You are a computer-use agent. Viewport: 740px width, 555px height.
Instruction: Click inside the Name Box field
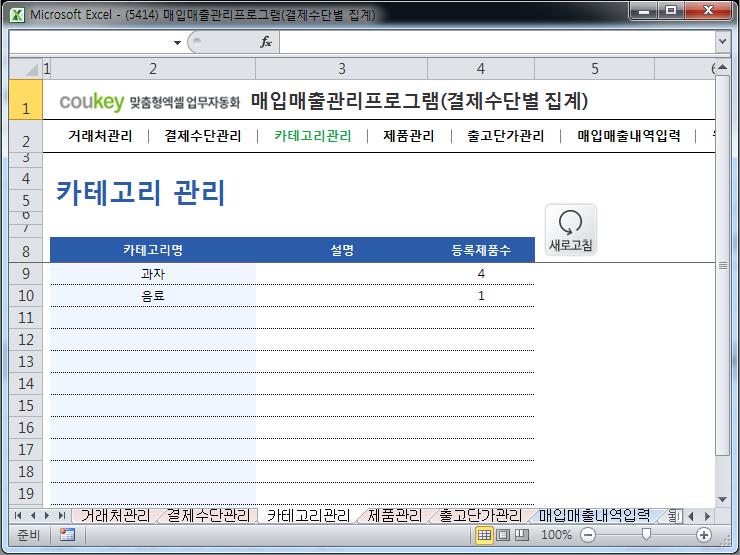tap(90, 42)
